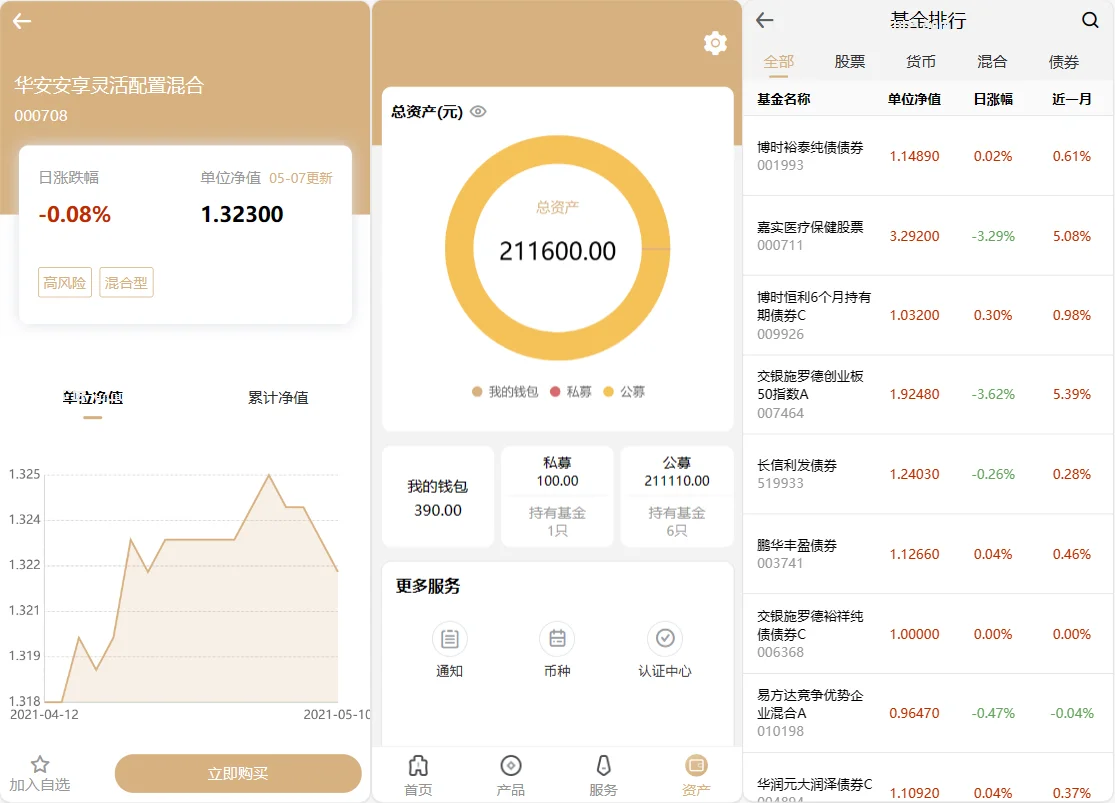Open search in 基金排行 screen
This screenshot has width=1115, height=803.
click(x=1089, y=20)
